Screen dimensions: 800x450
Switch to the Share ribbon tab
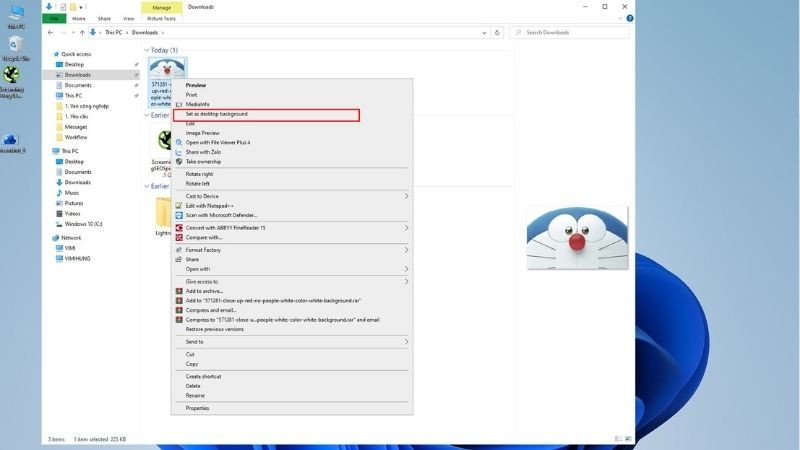104,18
